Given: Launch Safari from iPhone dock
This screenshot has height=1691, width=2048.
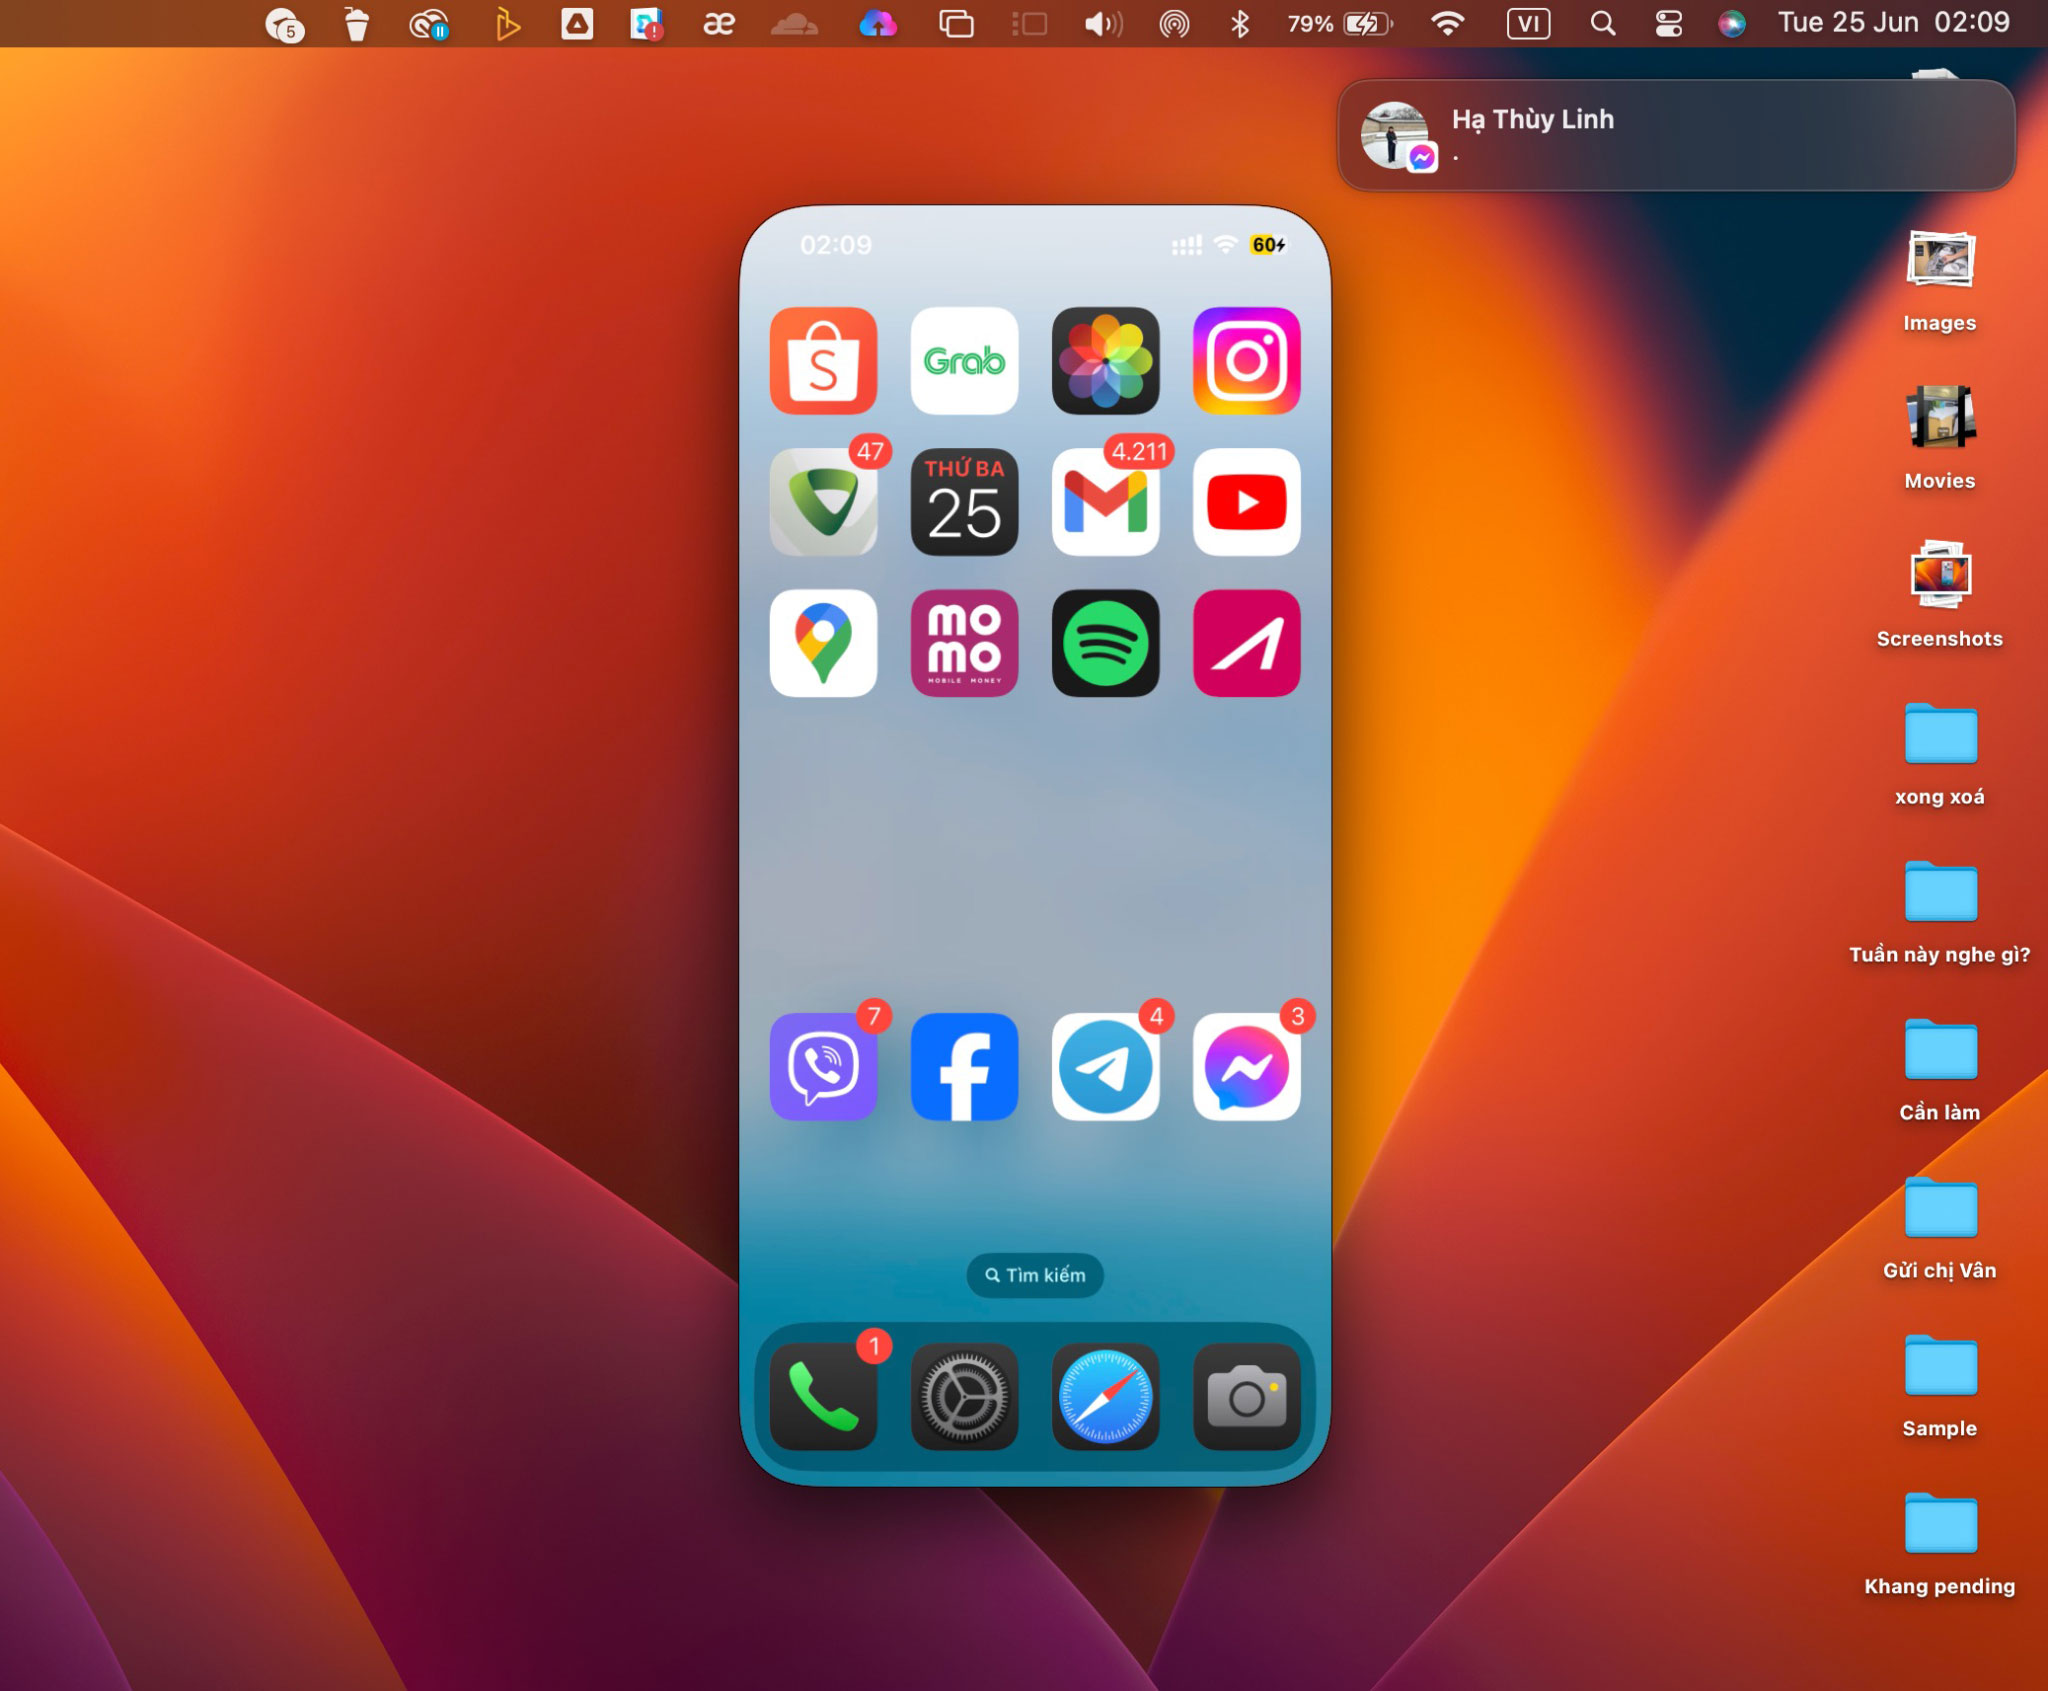Looking at the screenshot, I should (1105, 1397).
